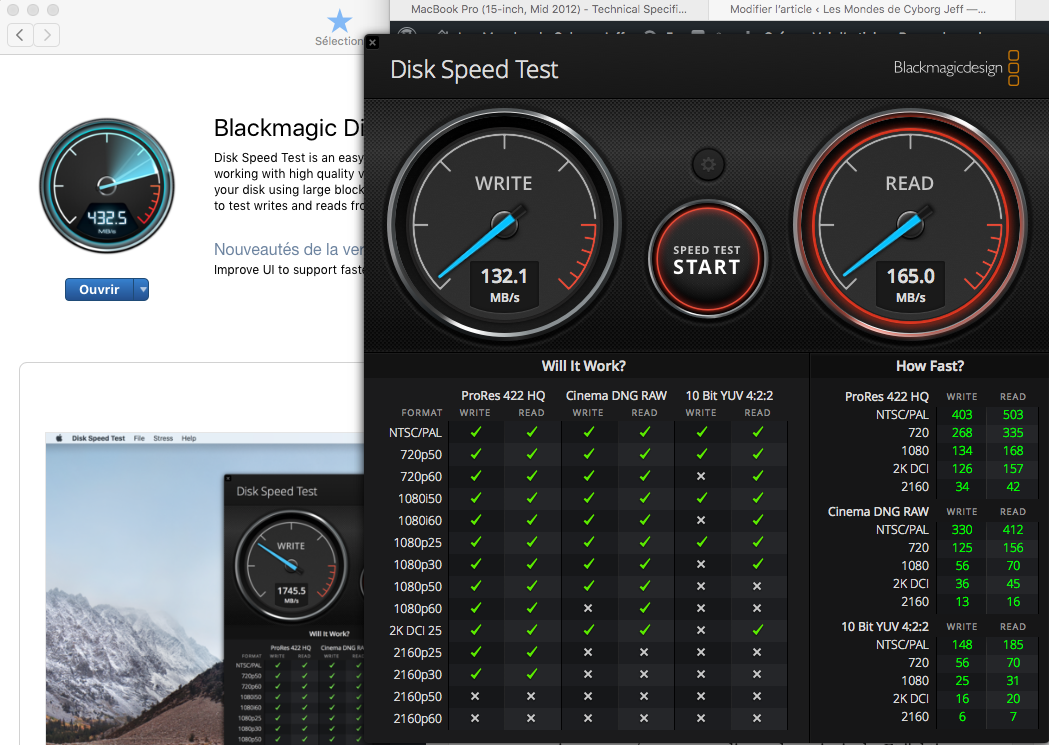The height and width of the screenshot is (745, 1049).
Task: Open the App Store screenshot preview thumbnail
Action: [x=205, y=588]
